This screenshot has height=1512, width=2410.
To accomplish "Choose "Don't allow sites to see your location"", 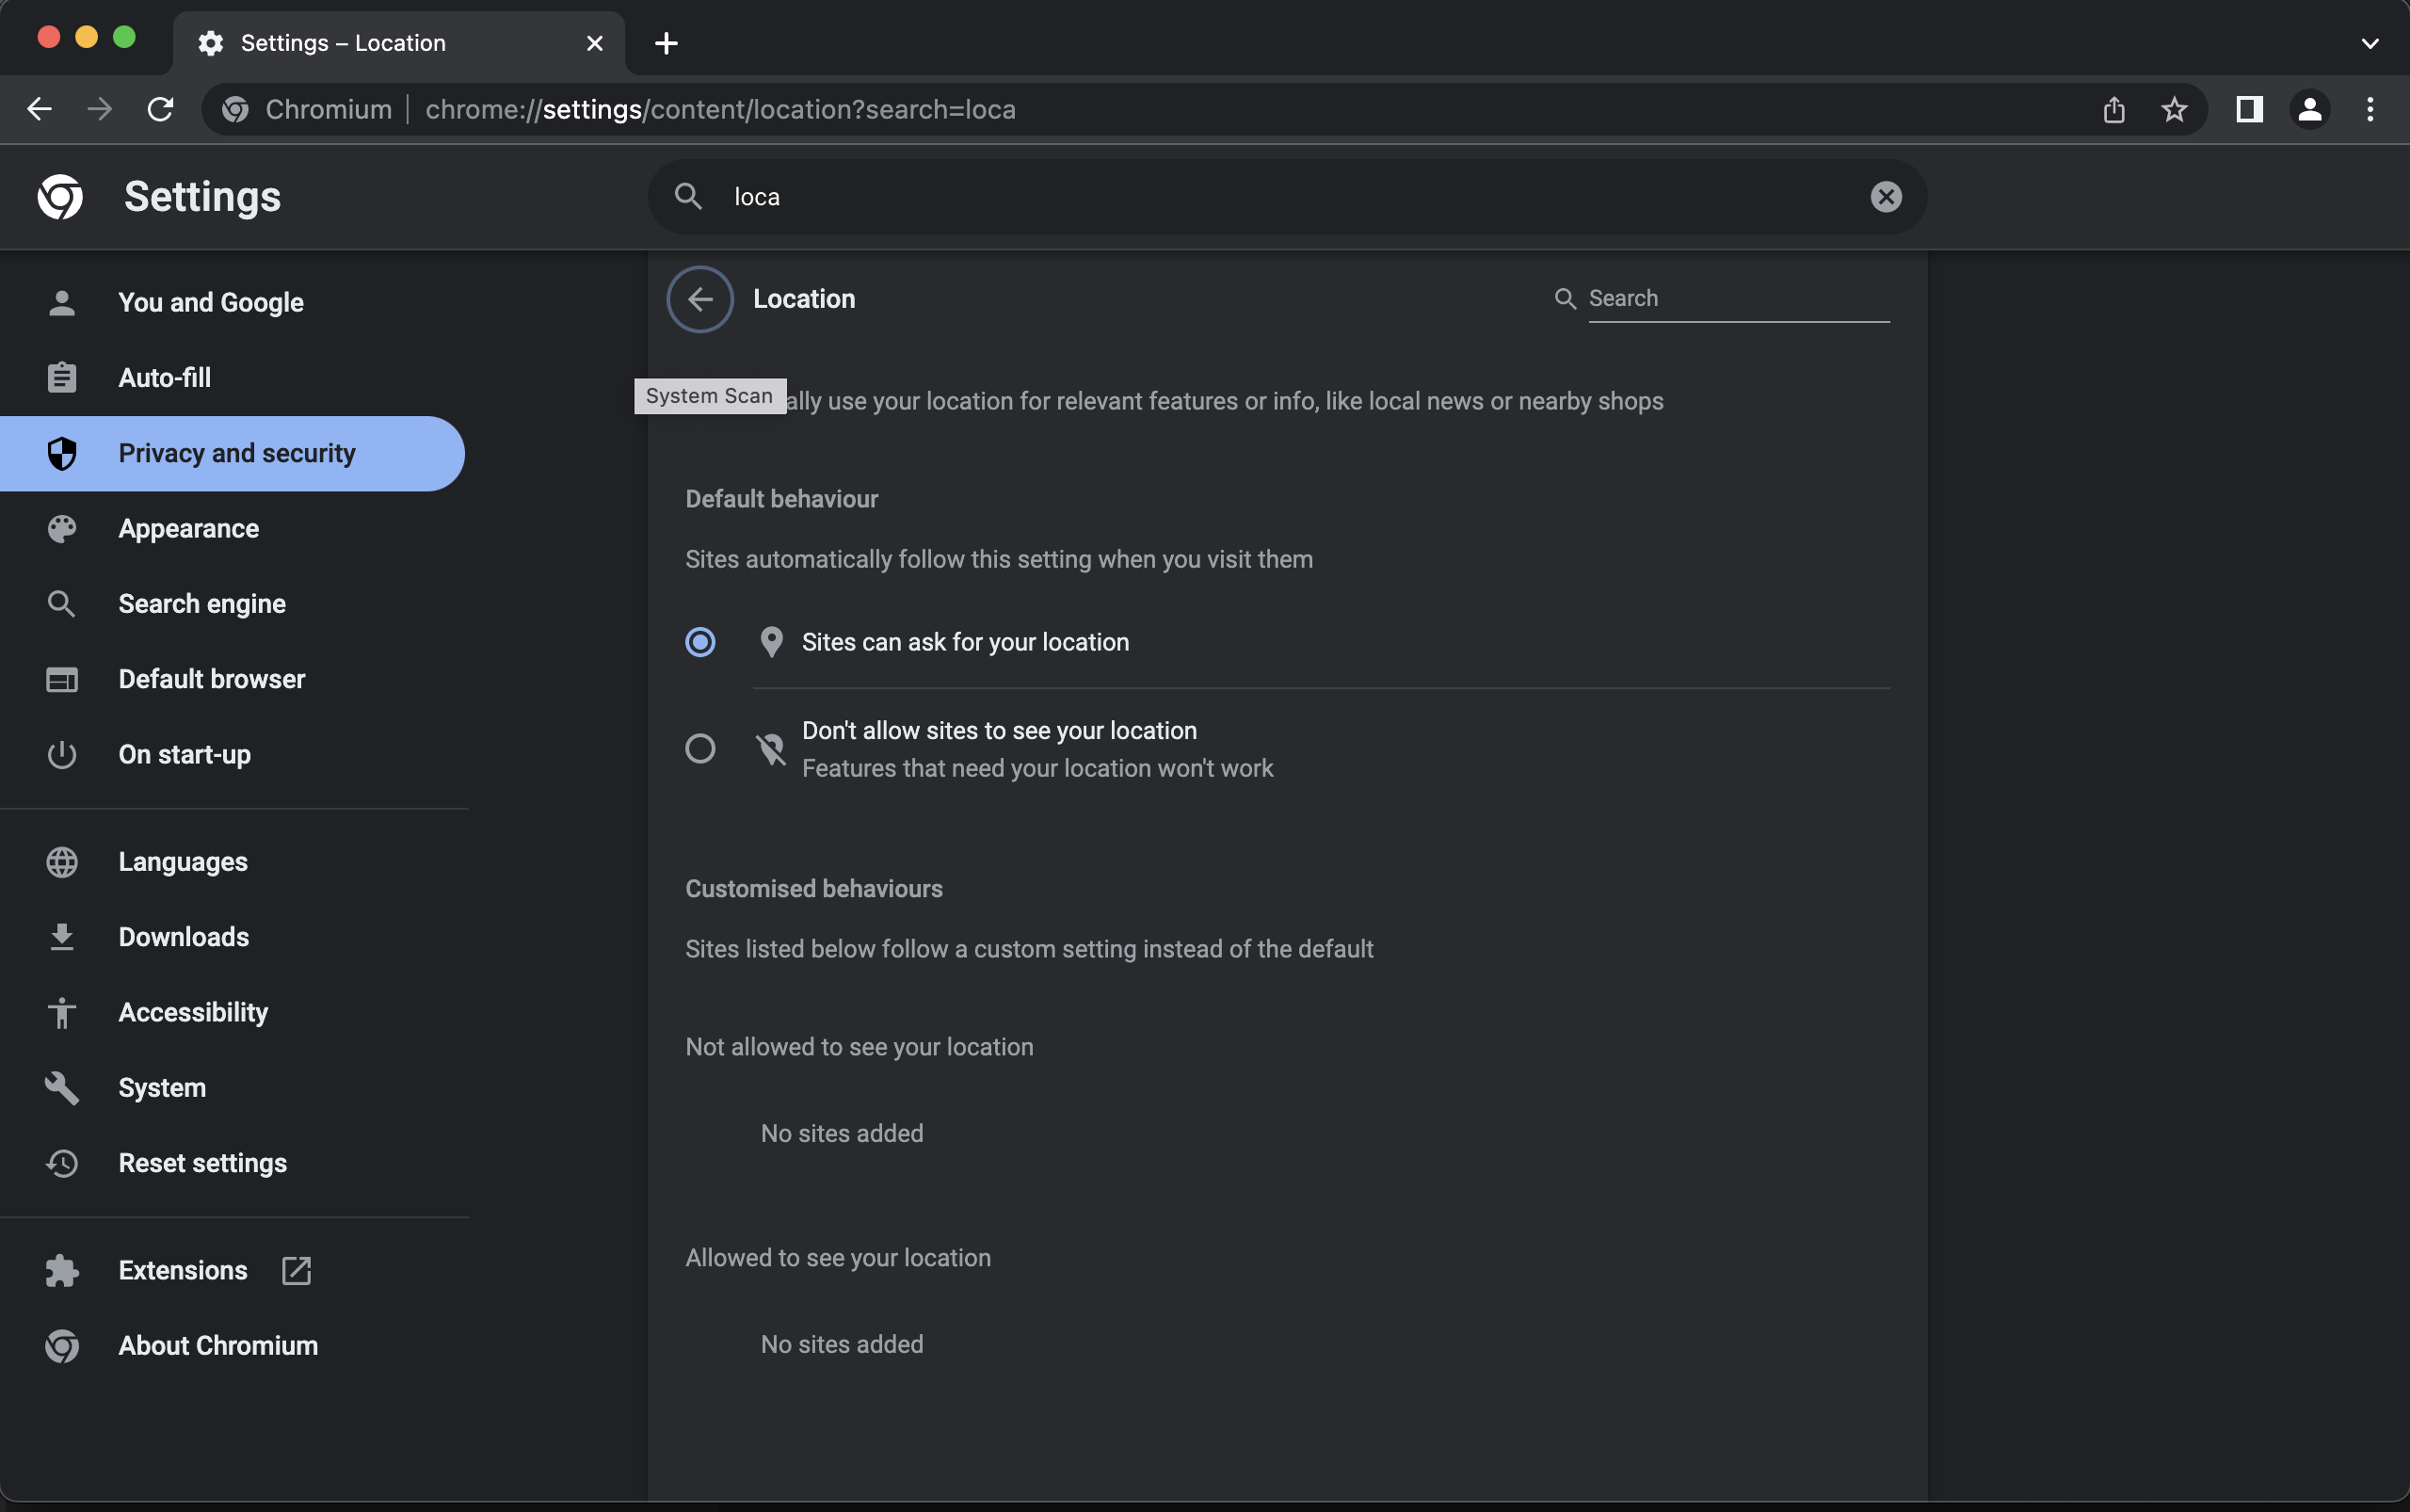I will [x=700, y=748].
